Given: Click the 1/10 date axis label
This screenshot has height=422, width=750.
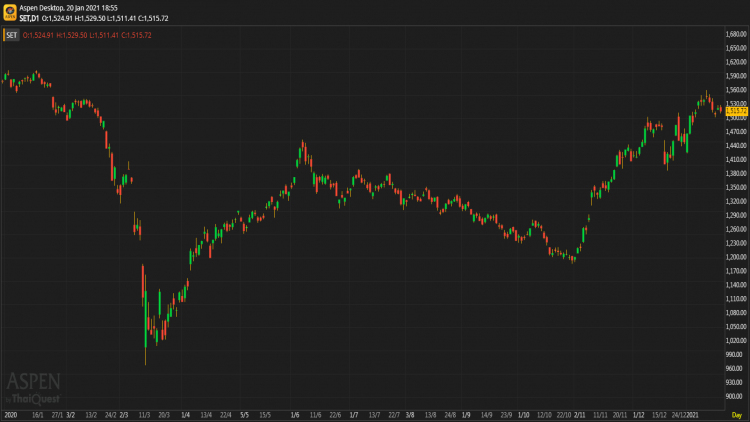Looking at the screenshot, I should 524,415.
